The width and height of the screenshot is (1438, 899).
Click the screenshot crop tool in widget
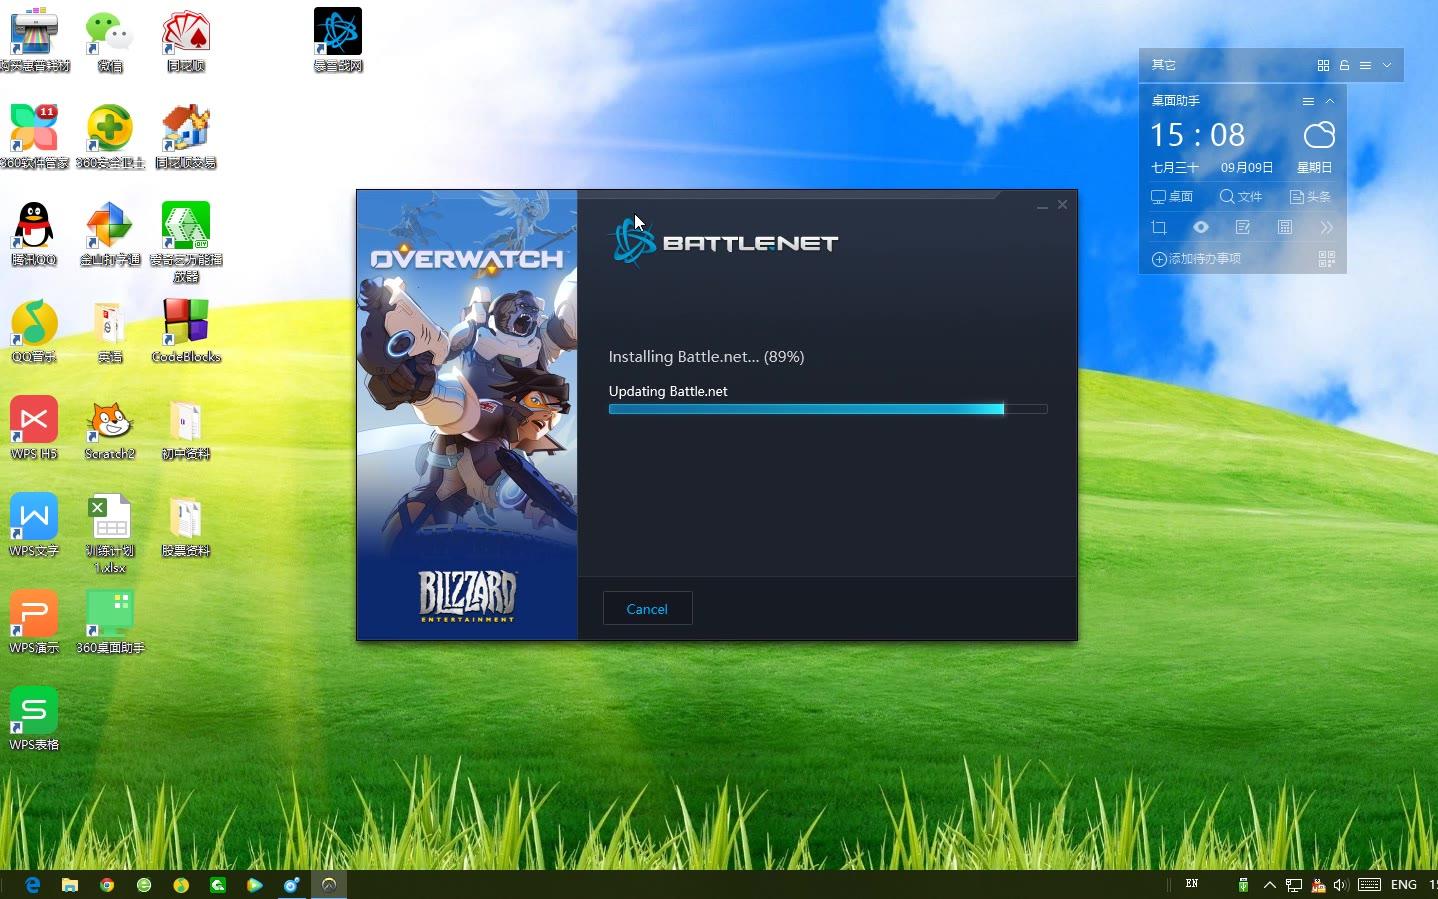(x=1159, y=228)
